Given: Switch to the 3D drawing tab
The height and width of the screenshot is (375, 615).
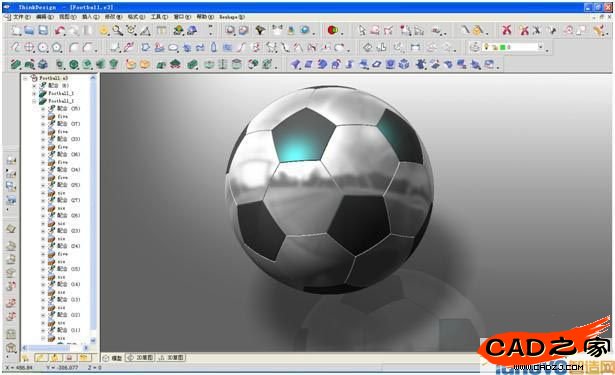Looking at the screenshot, I should [171, 358].
